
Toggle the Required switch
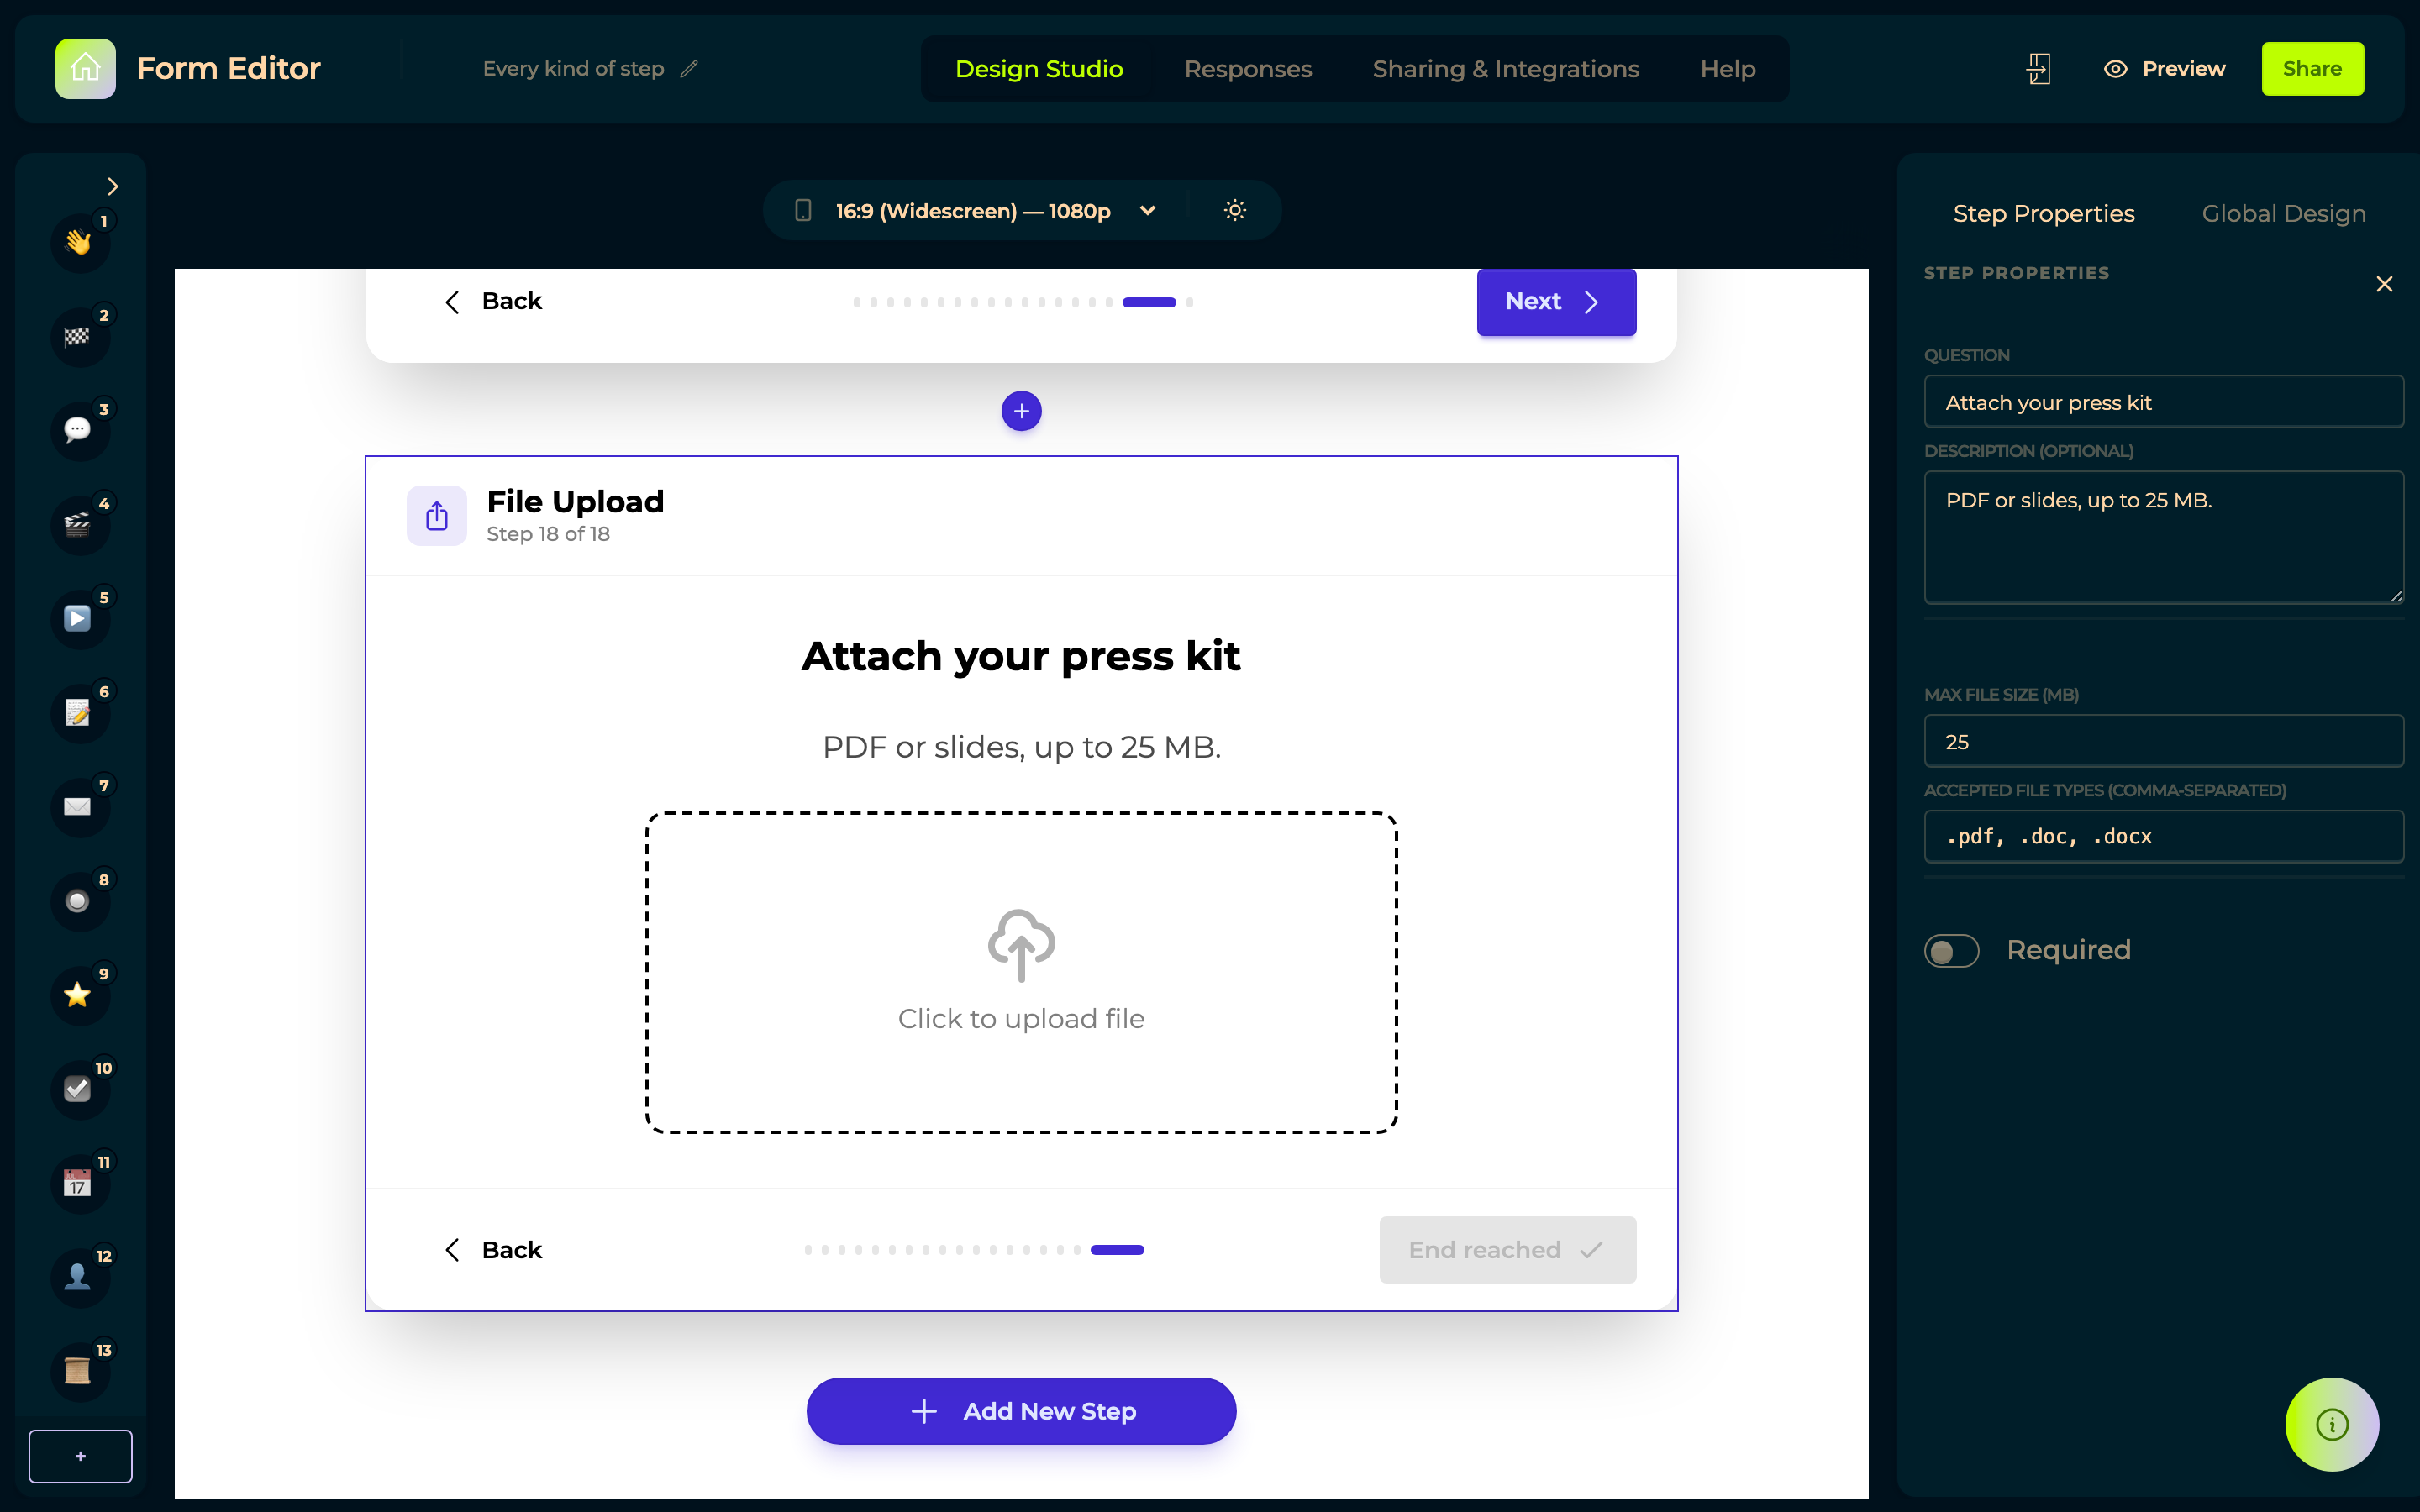tap(1951, 950)
